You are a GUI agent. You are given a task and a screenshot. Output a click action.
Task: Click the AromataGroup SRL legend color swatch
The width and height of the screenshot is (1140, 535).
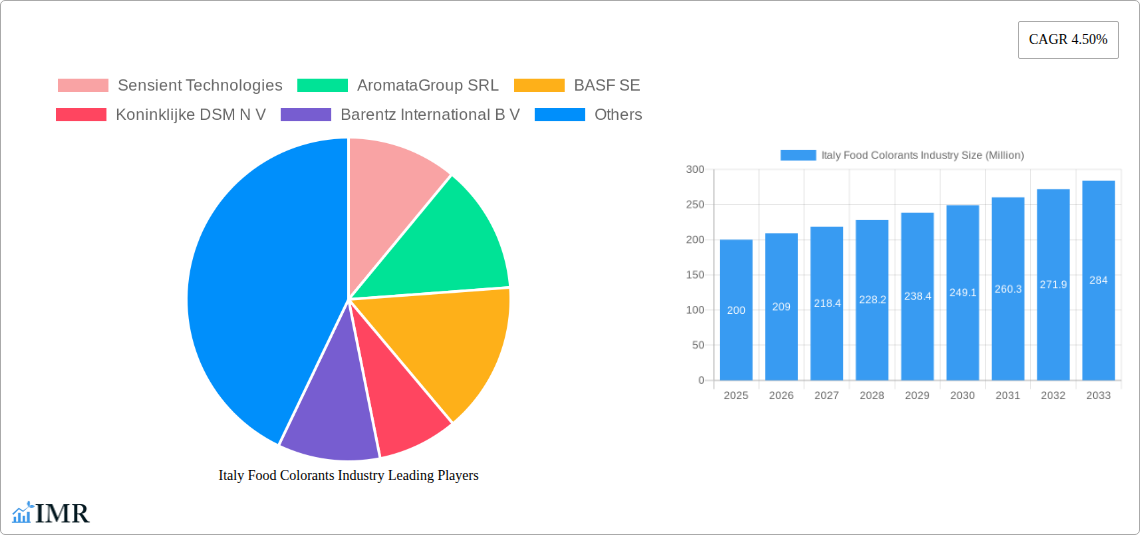pyautogui.click(x=322, y=85)
